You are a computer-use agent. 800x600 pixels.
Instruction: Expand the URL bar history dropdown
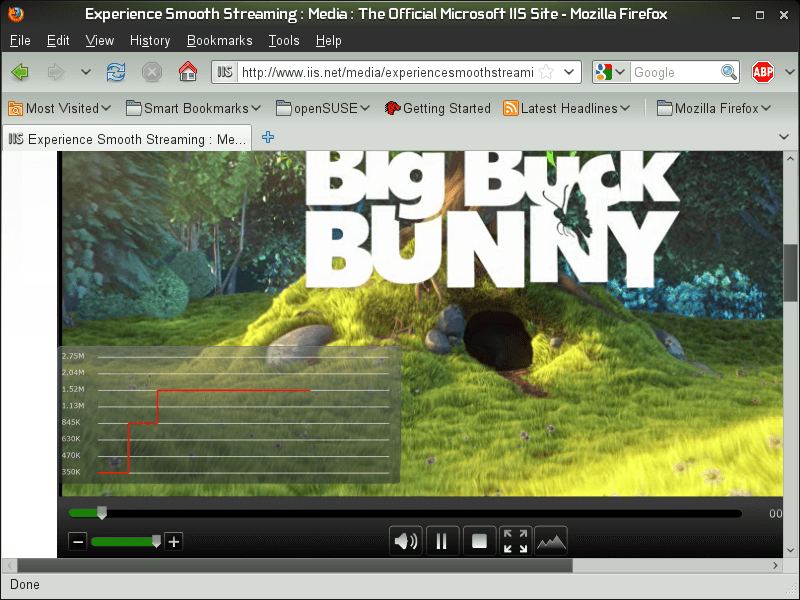(x=569, y=72)
